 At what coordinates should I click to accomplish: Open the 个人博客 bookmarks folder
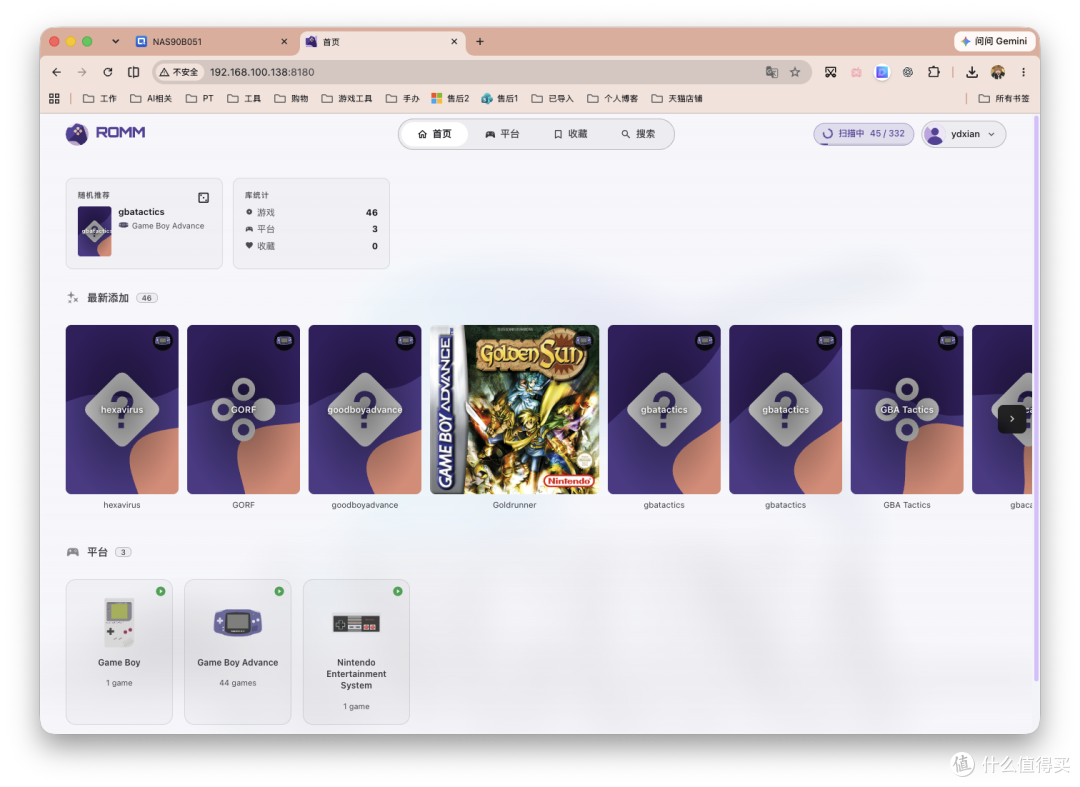point(612,98)
